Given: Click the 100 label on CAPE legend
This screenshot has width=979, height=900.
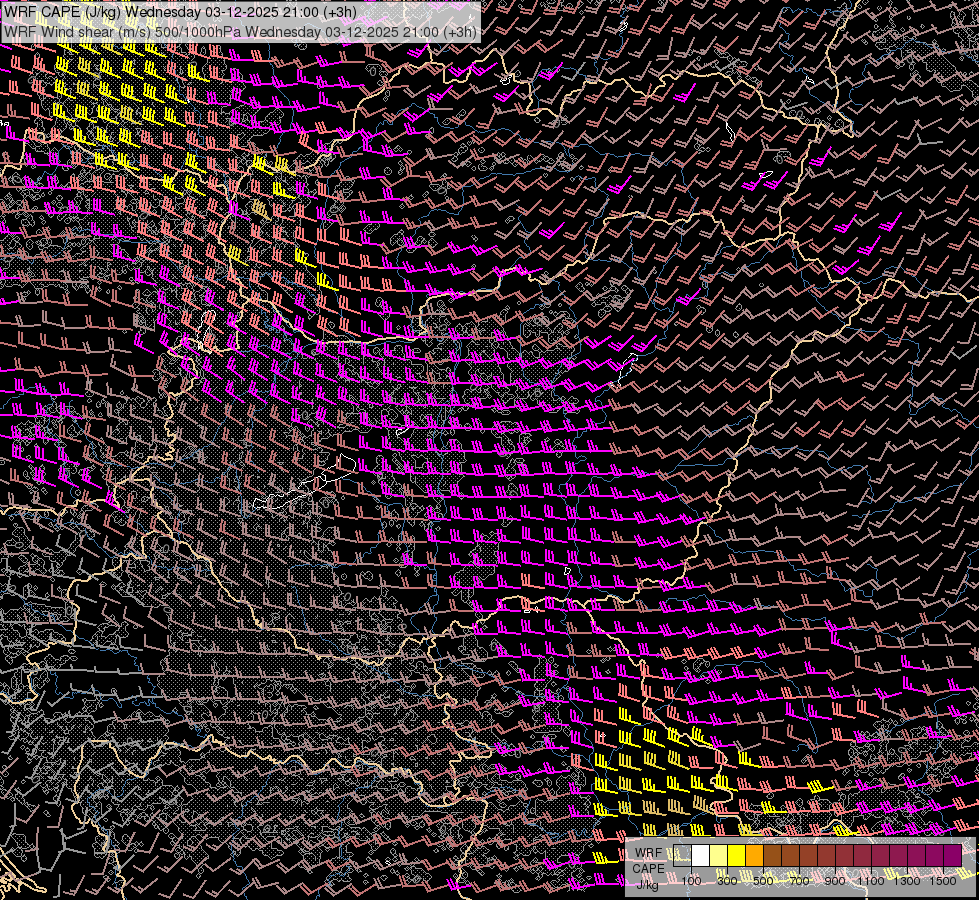Looking at the screenshot, I should tap(691, 881).
